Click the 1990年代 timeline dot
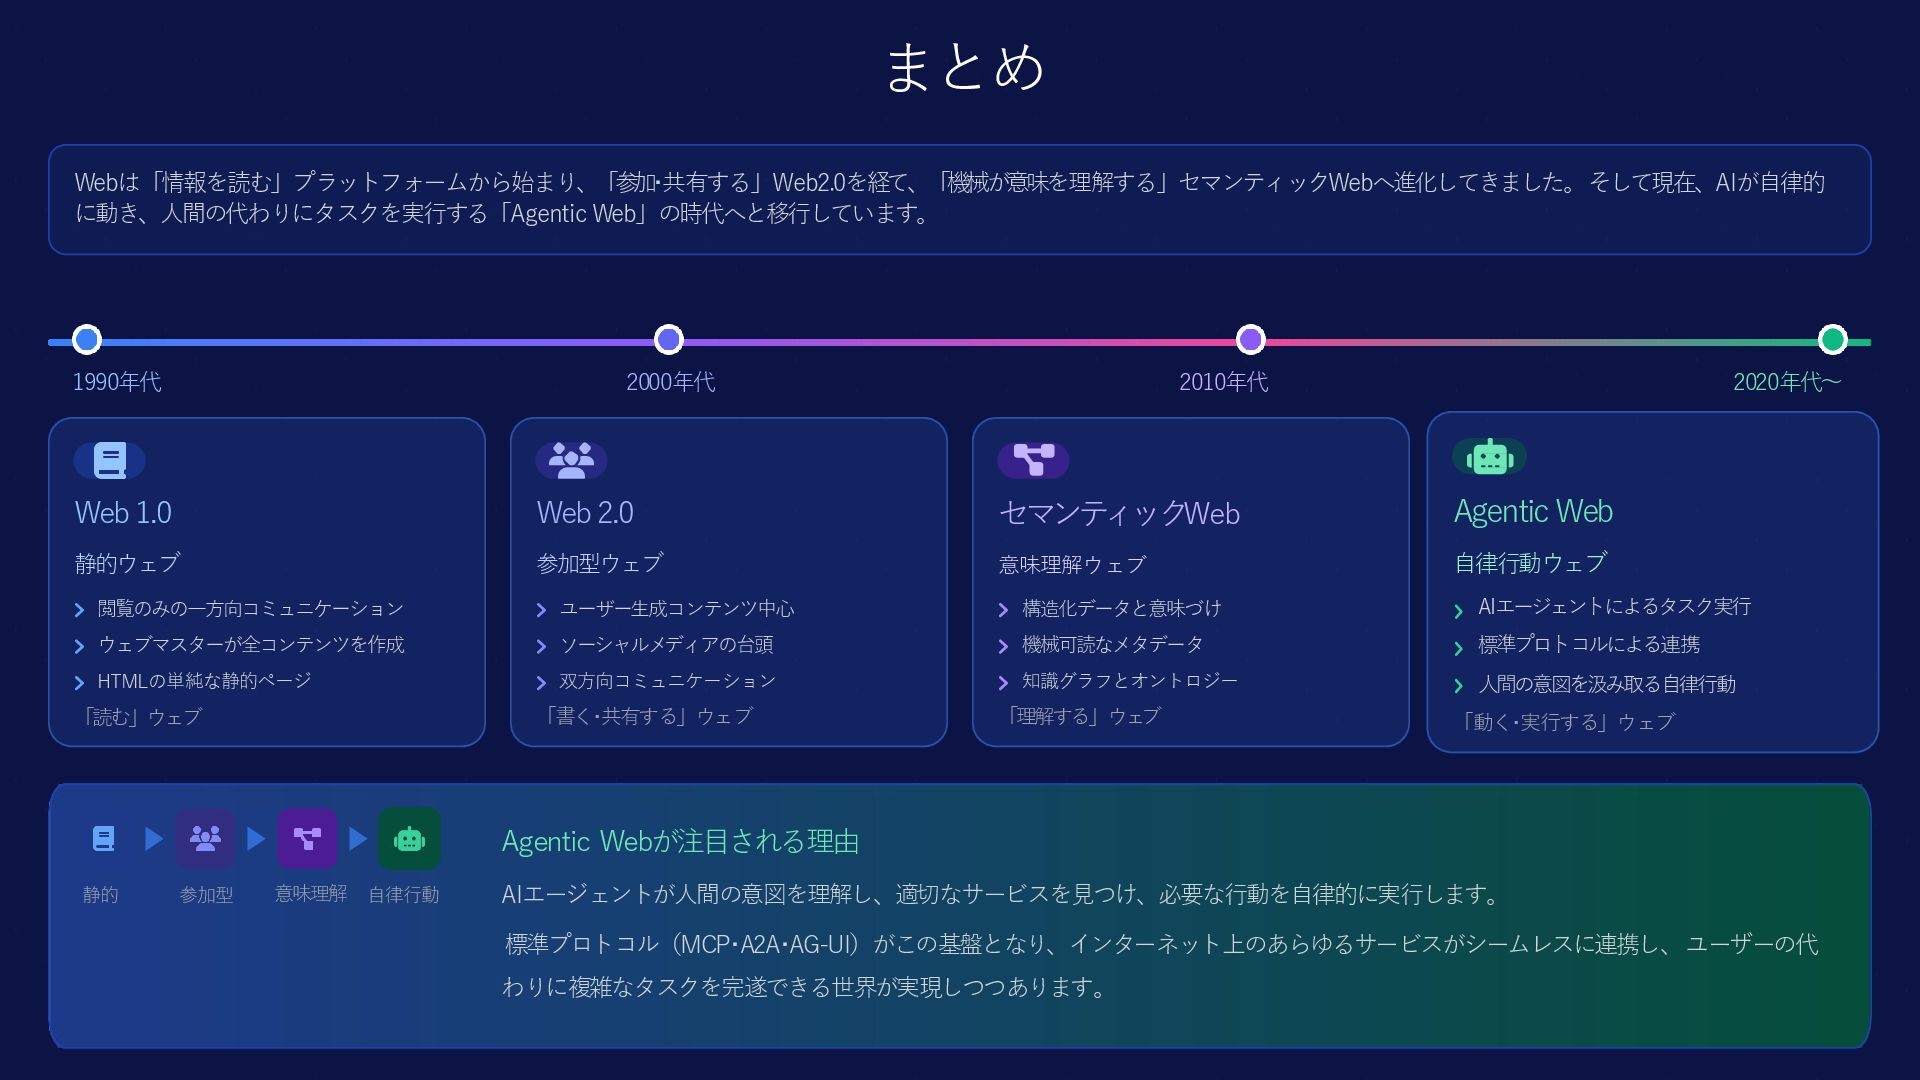This screenshot has height=1080, width=1920. click(87, 340)
